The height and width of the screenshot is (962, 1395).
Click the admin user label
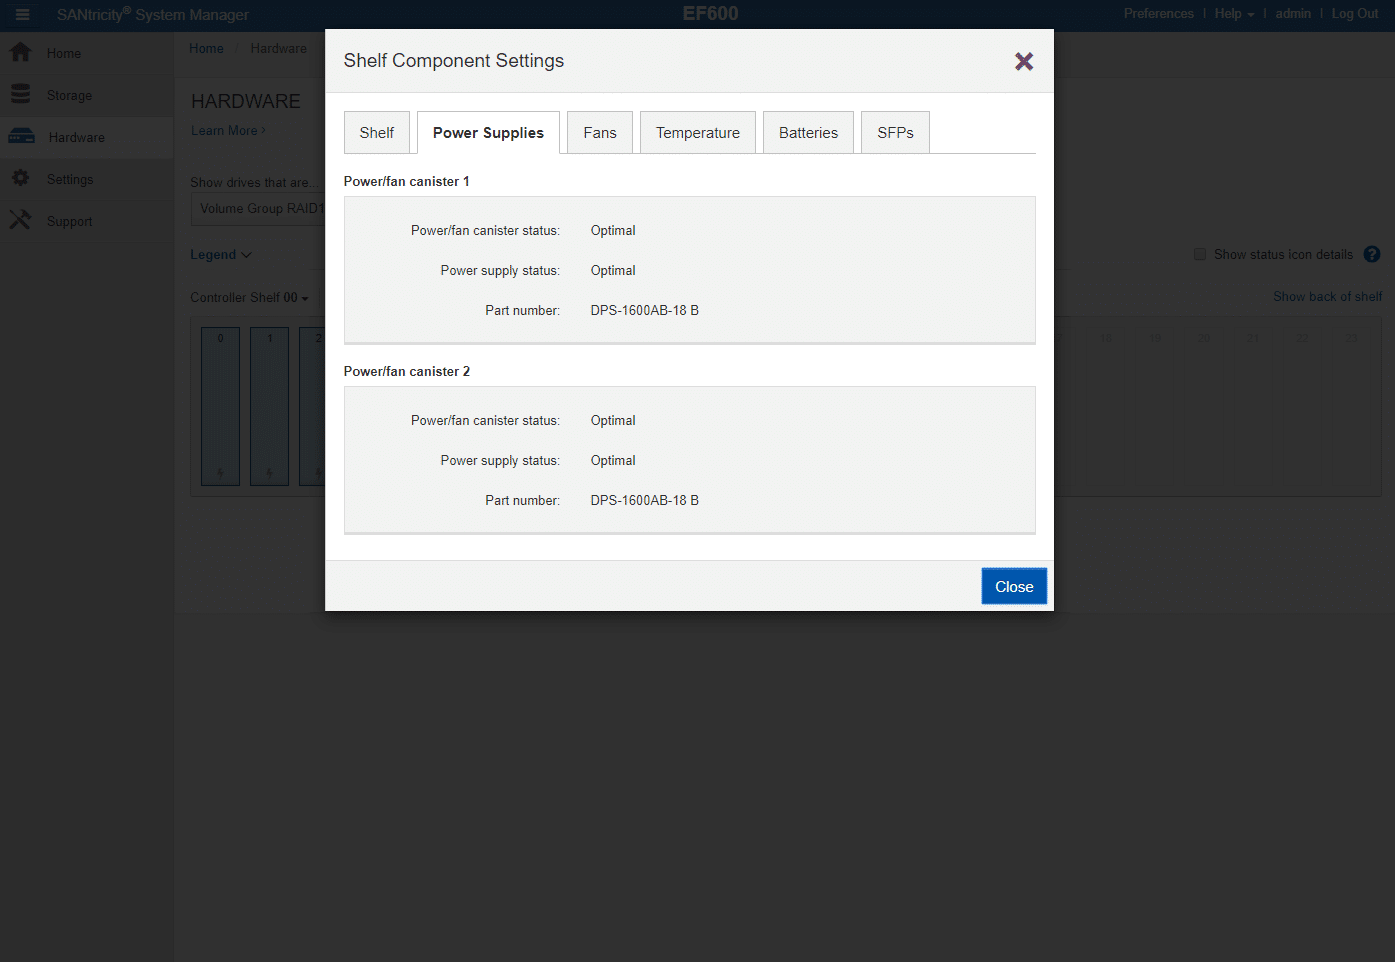pos(1292,14)
